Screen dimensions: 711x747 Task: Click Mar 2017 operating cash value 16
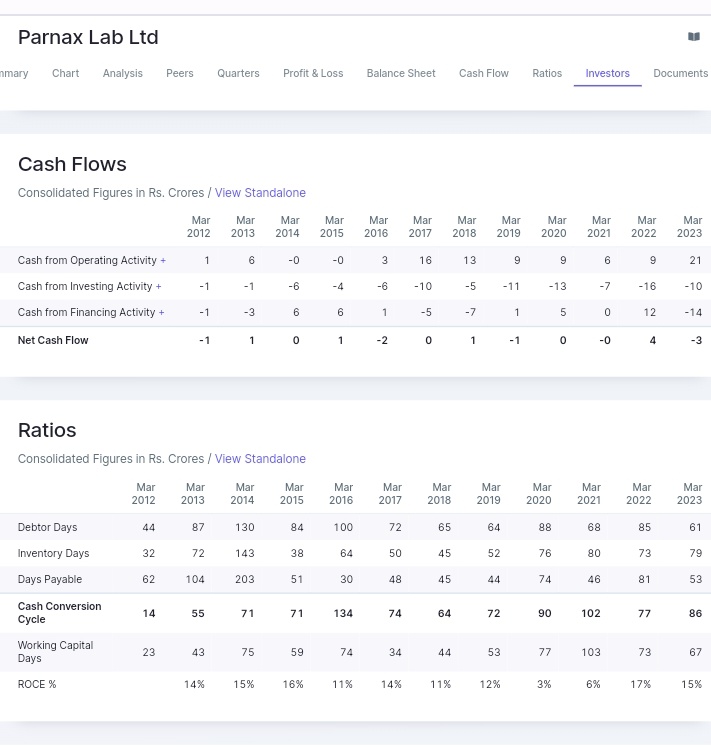pyautogui.click(x=425, y=261)
